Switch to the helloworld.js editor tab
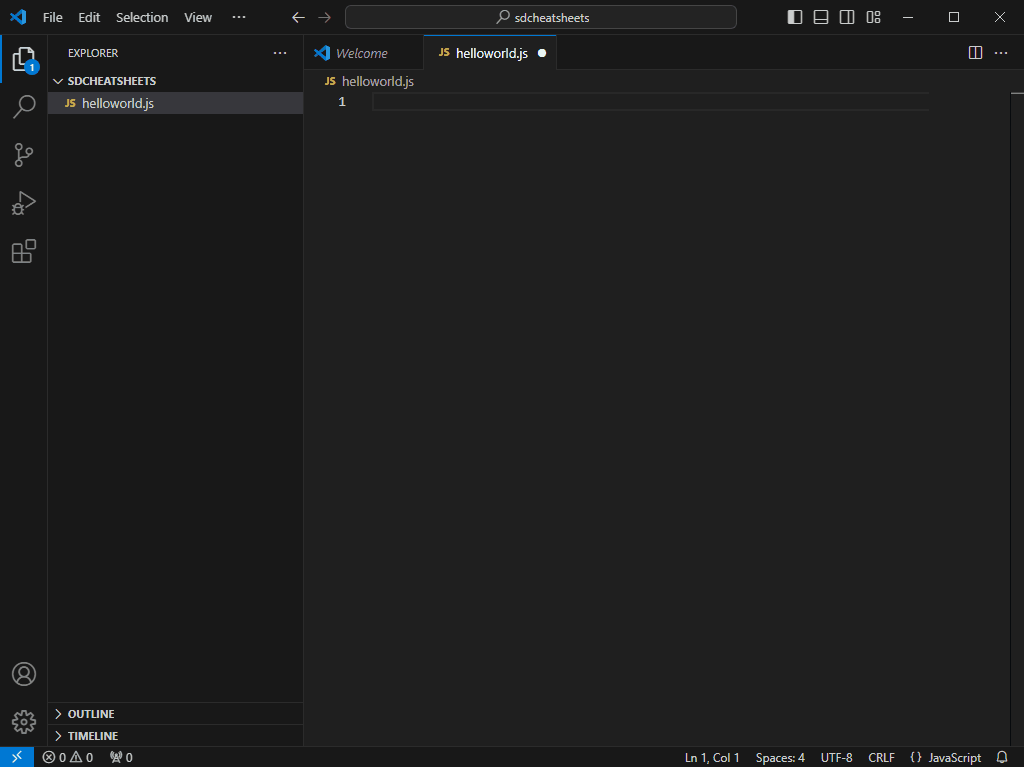 [x=491, y=53]
